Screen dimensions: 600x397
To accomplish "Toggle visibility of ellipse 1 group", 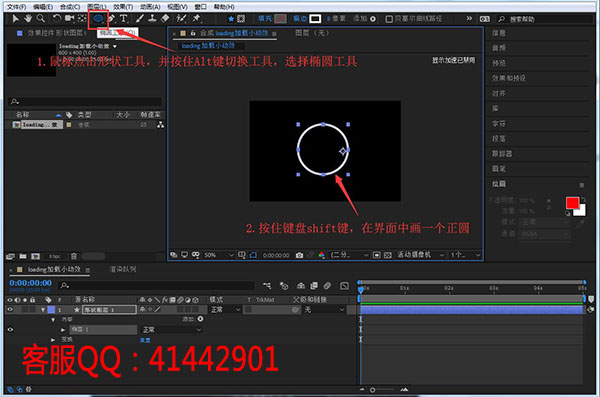I will (x=10, y=330).
